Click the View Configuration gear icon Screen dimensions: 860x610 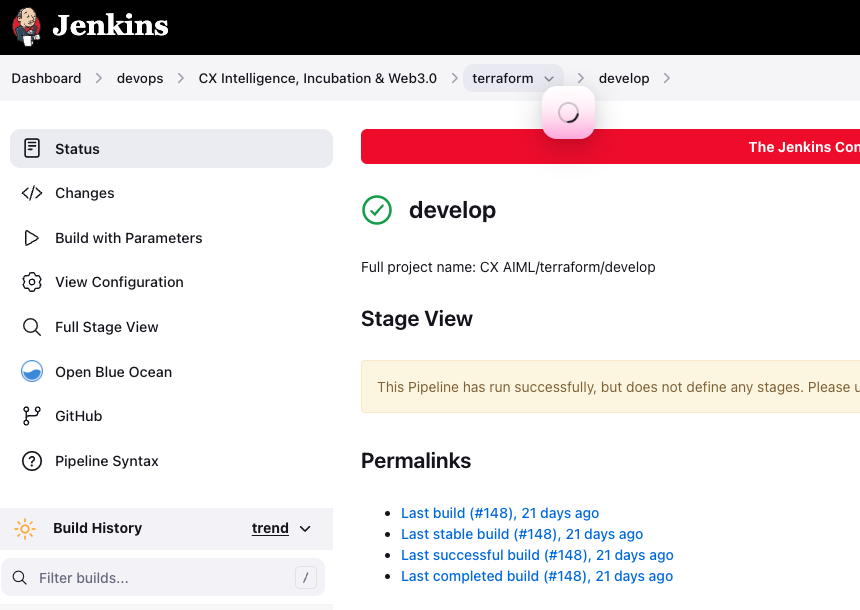(32, 282)
